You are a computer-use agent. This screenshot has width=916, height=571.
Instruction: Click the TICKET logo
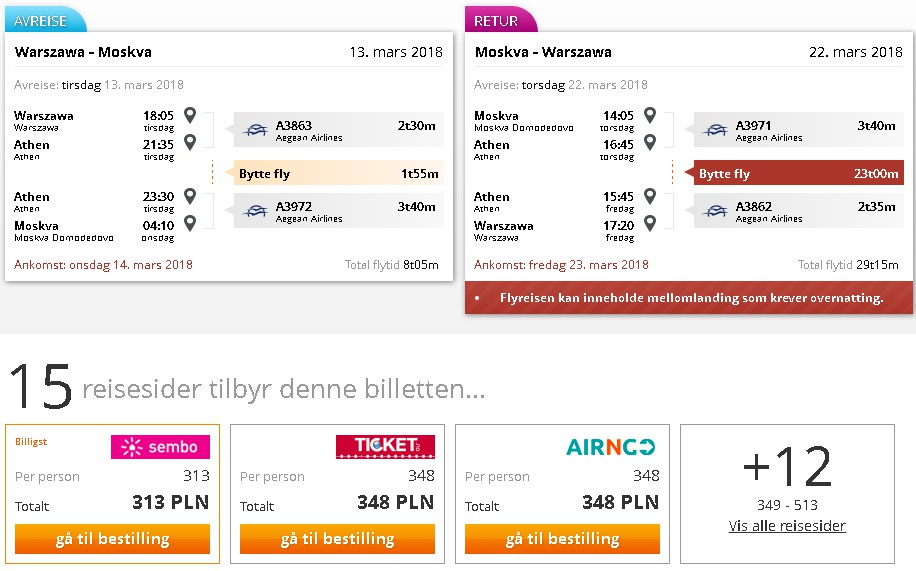[385, 447]
